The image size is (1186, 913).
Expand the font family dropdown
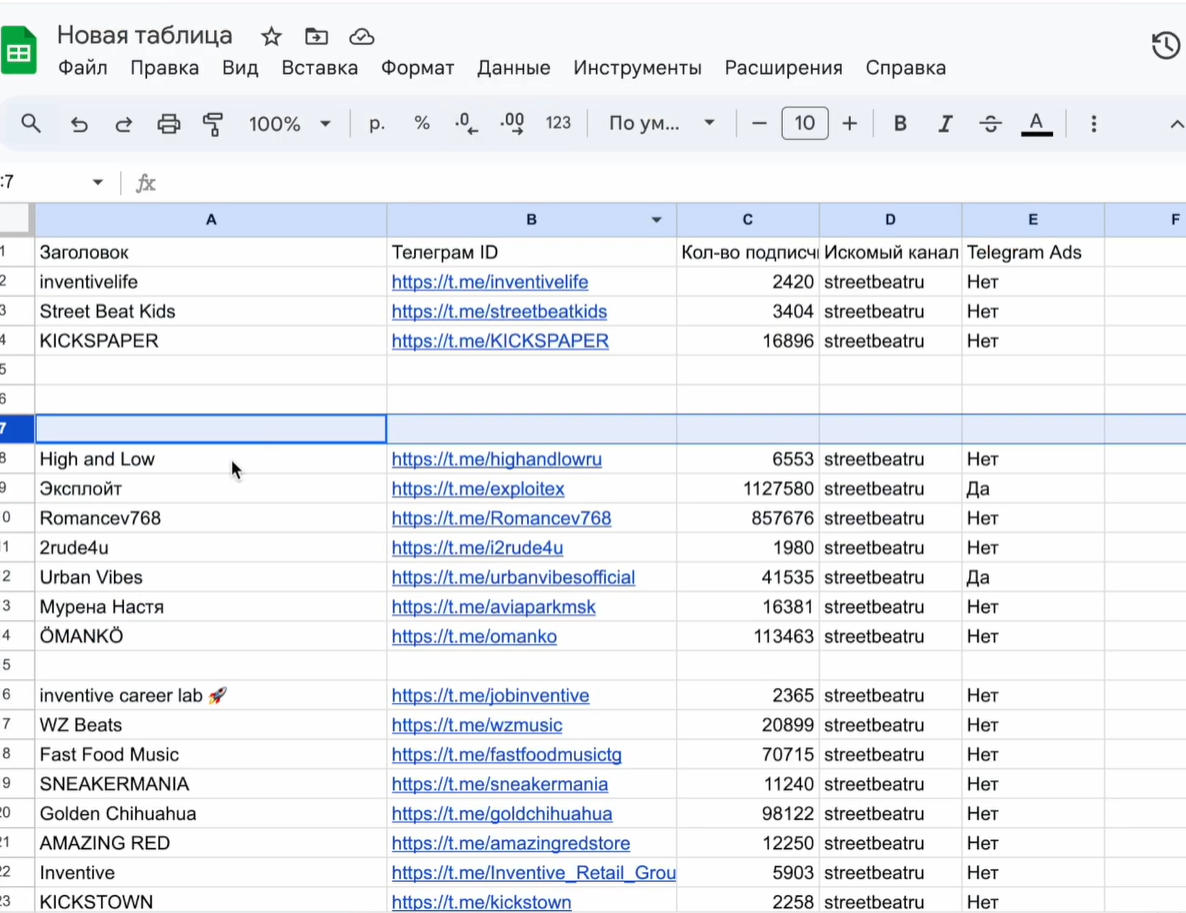click(662, 124)
